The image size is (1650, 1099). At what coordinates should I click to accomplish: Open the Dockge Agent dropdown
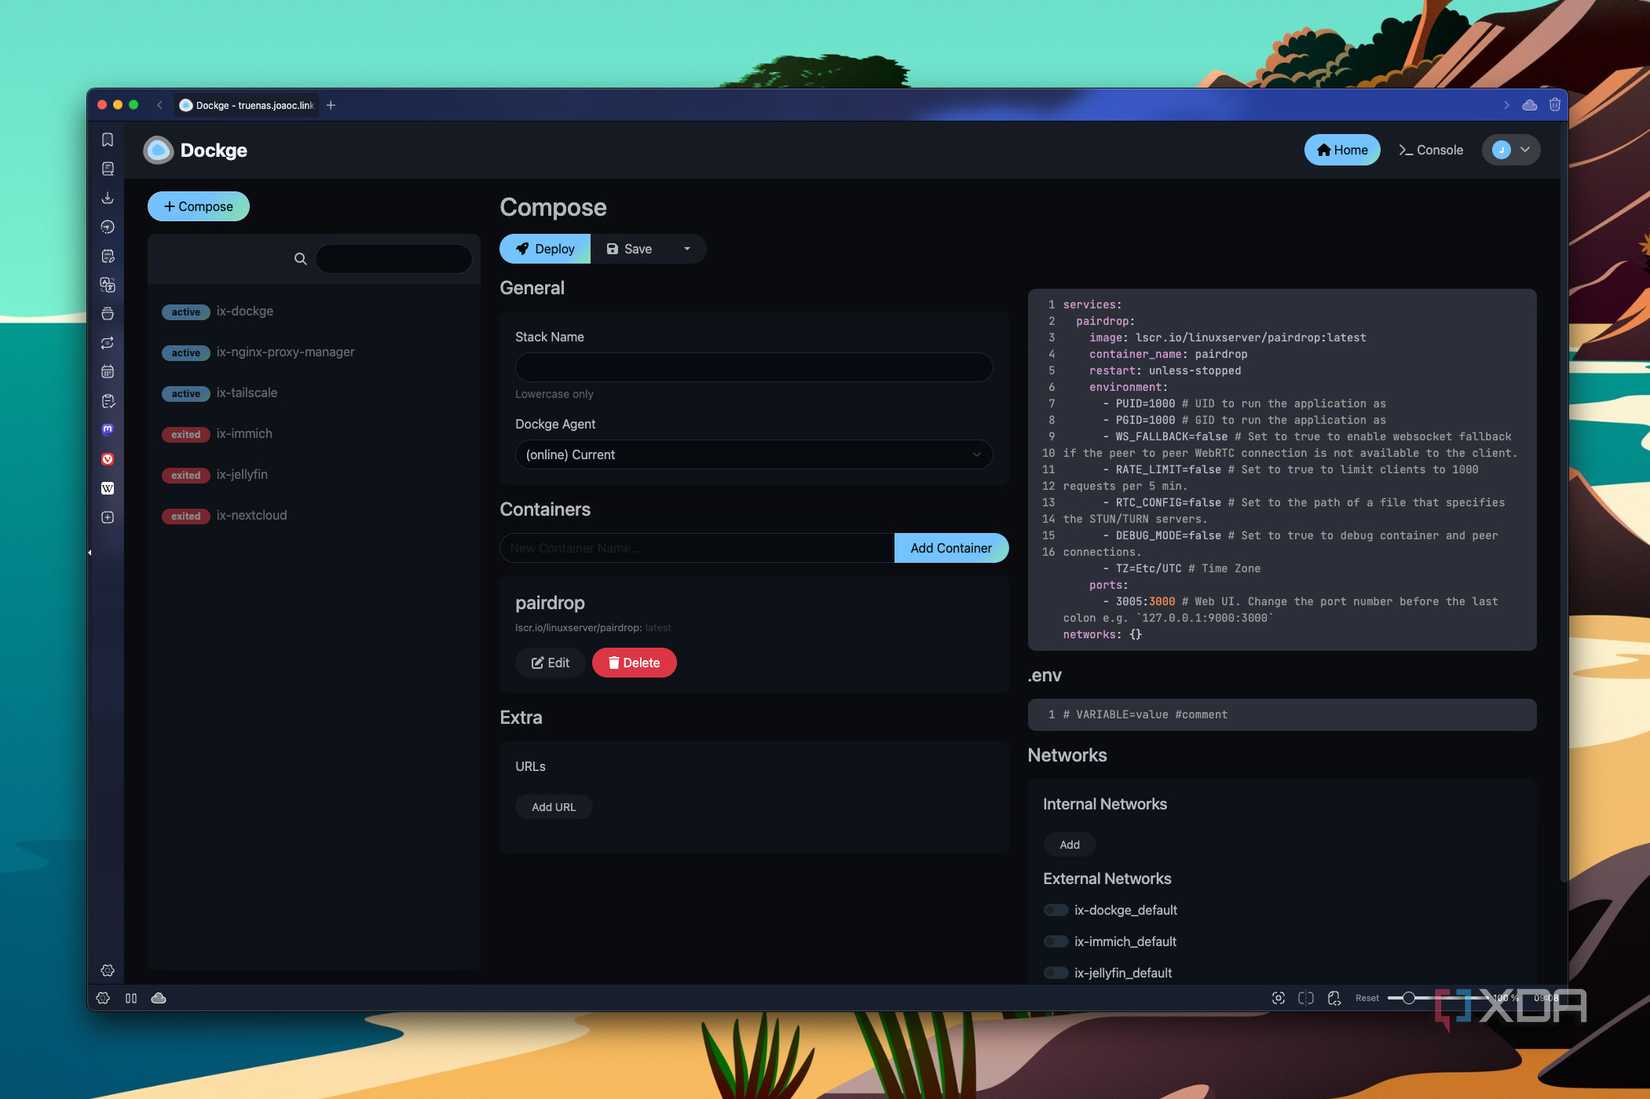753,454
